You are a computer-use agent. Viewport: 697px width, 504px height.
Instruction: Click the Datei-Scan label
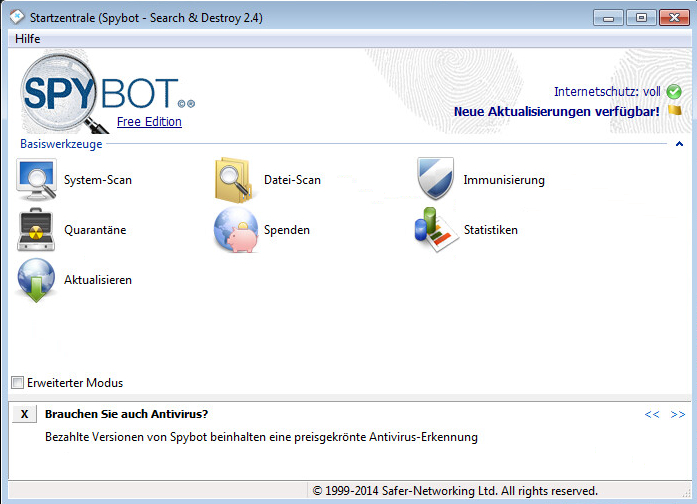(292, 180)
